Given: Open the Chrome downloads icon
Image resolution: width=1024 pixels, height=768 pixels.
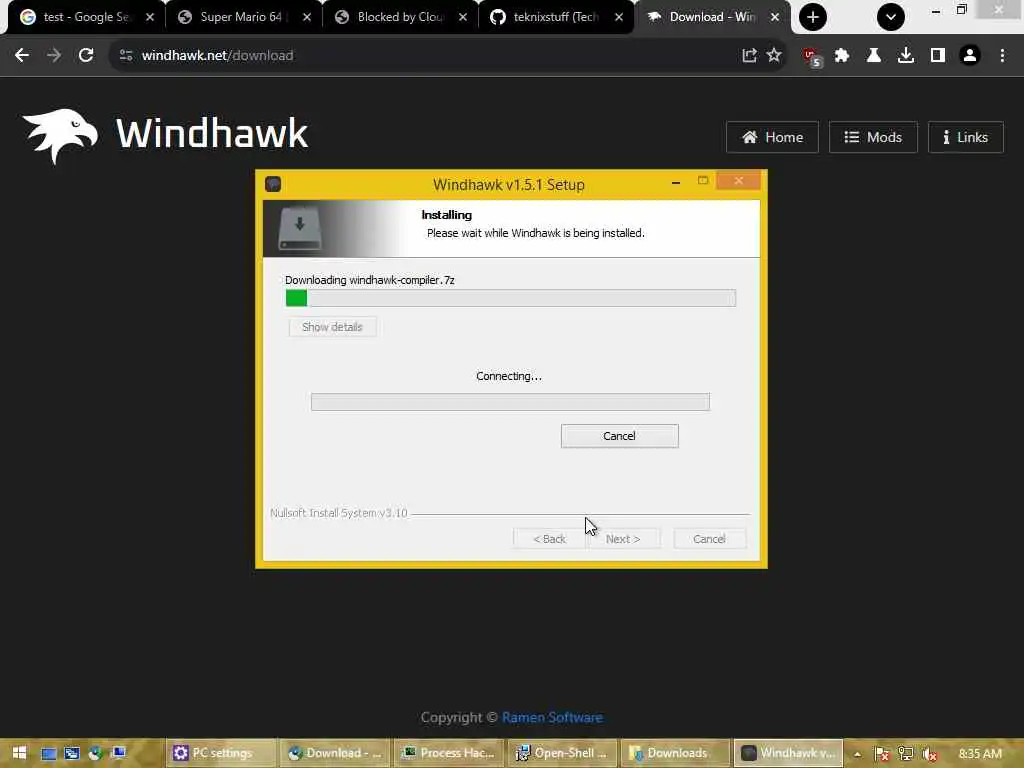Looking at the screenshot, I should 905,56.
